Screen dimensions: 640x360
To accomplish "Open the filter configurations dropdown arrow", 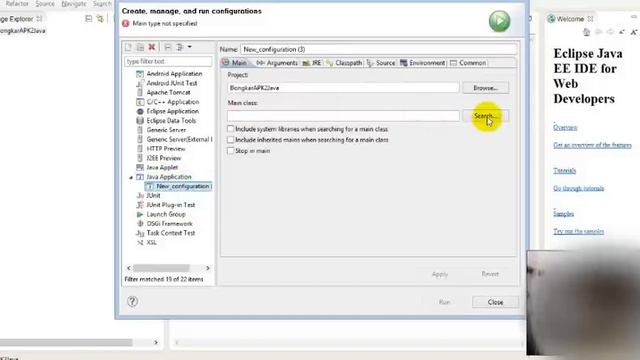I will click(x=189, y=47).
